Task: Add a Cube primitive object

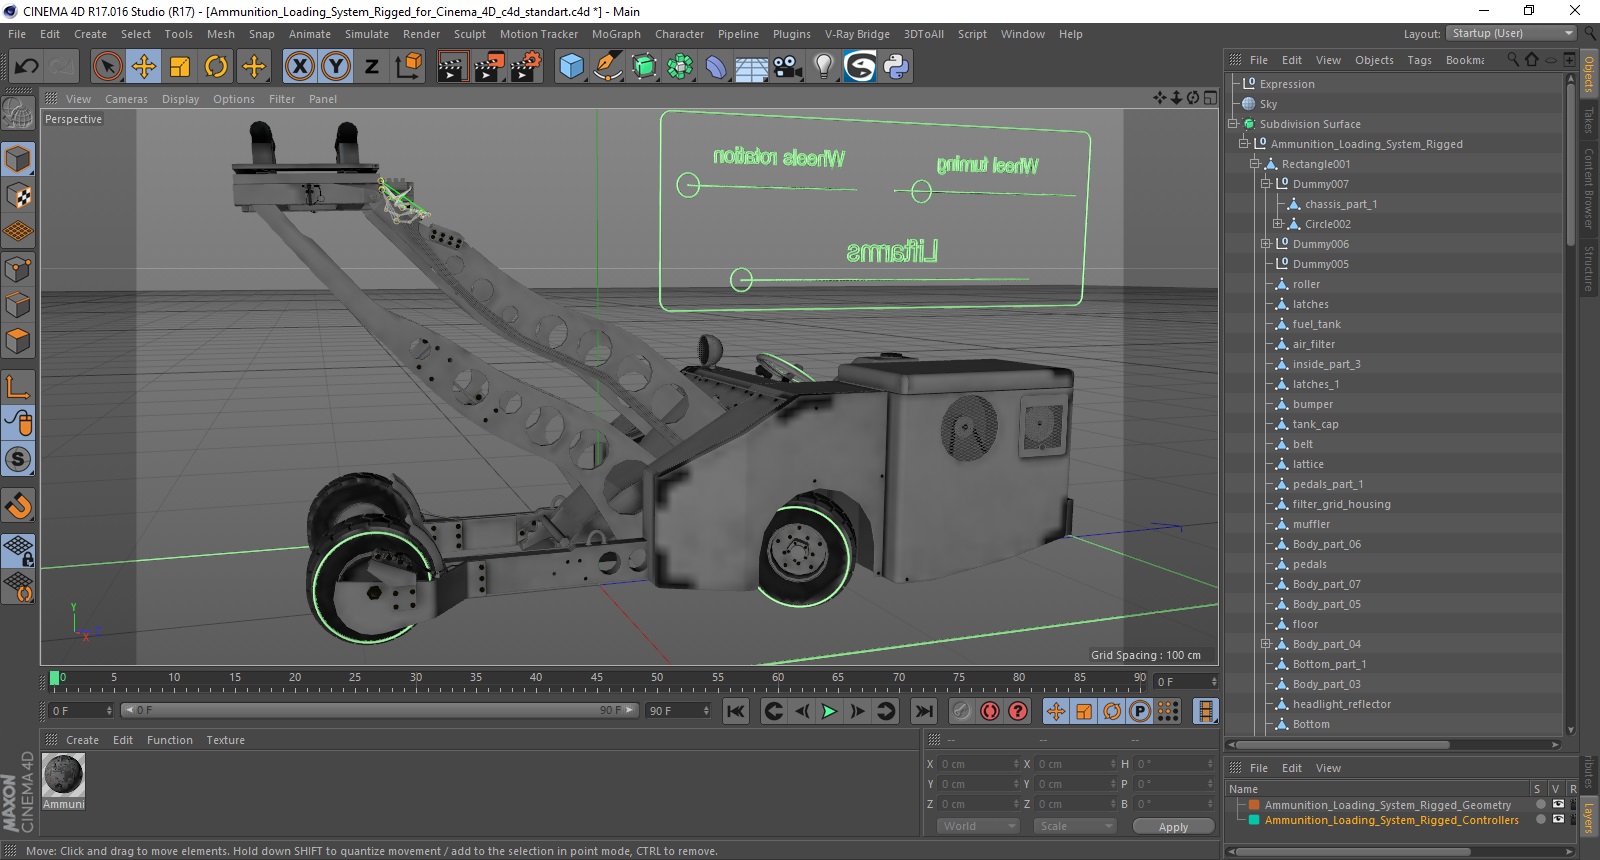Action: 571,67
